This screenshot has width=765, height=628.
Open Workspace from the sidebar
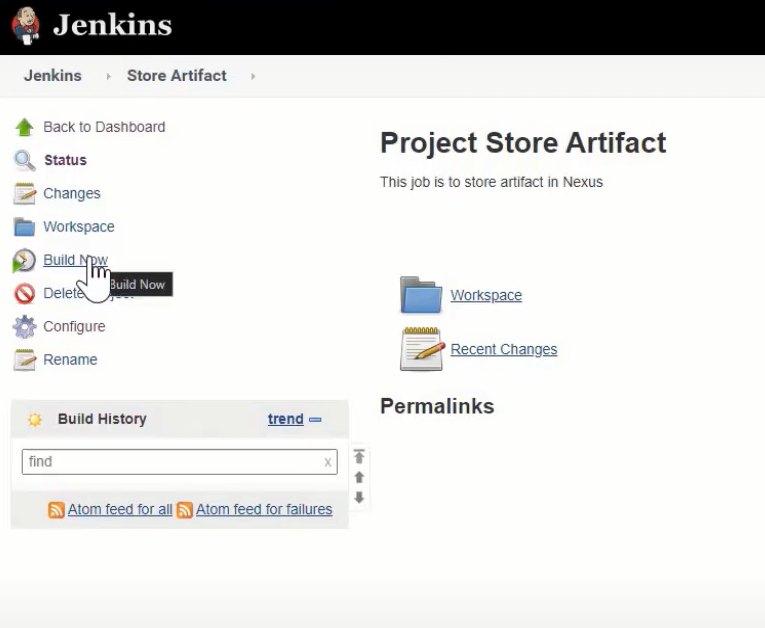[x=79, y=226]
